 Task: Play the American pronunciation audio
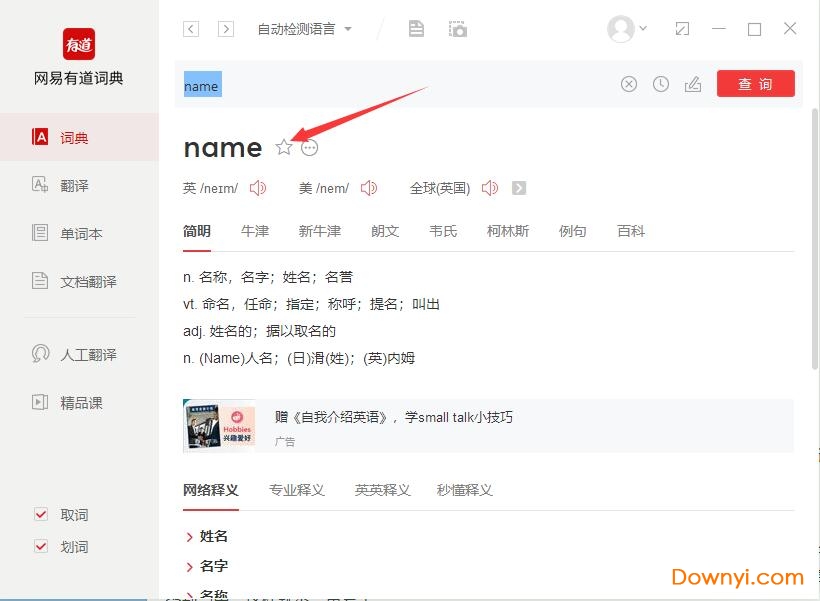pos(369,188)
